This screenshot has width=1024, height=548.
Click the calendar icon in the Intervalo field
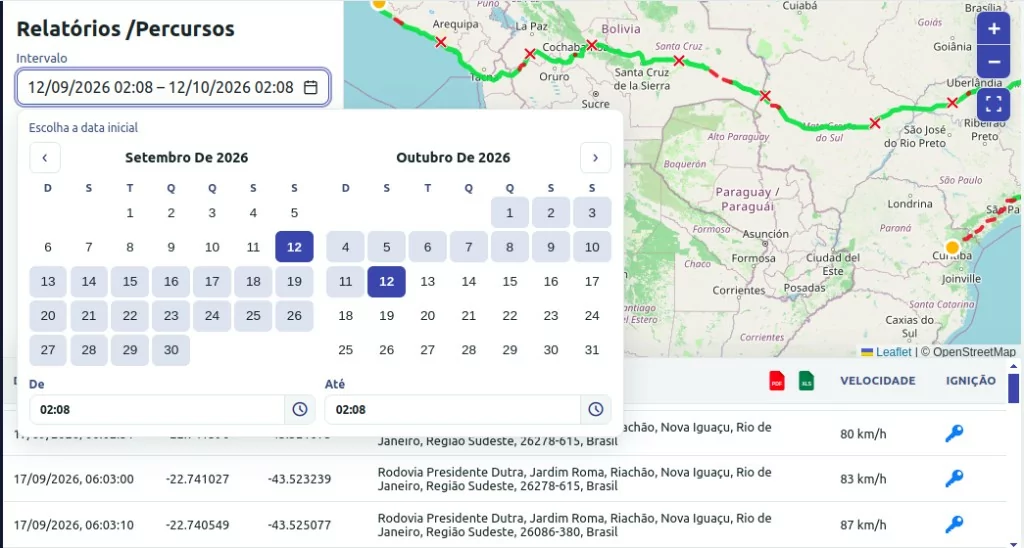pos(311,87)
